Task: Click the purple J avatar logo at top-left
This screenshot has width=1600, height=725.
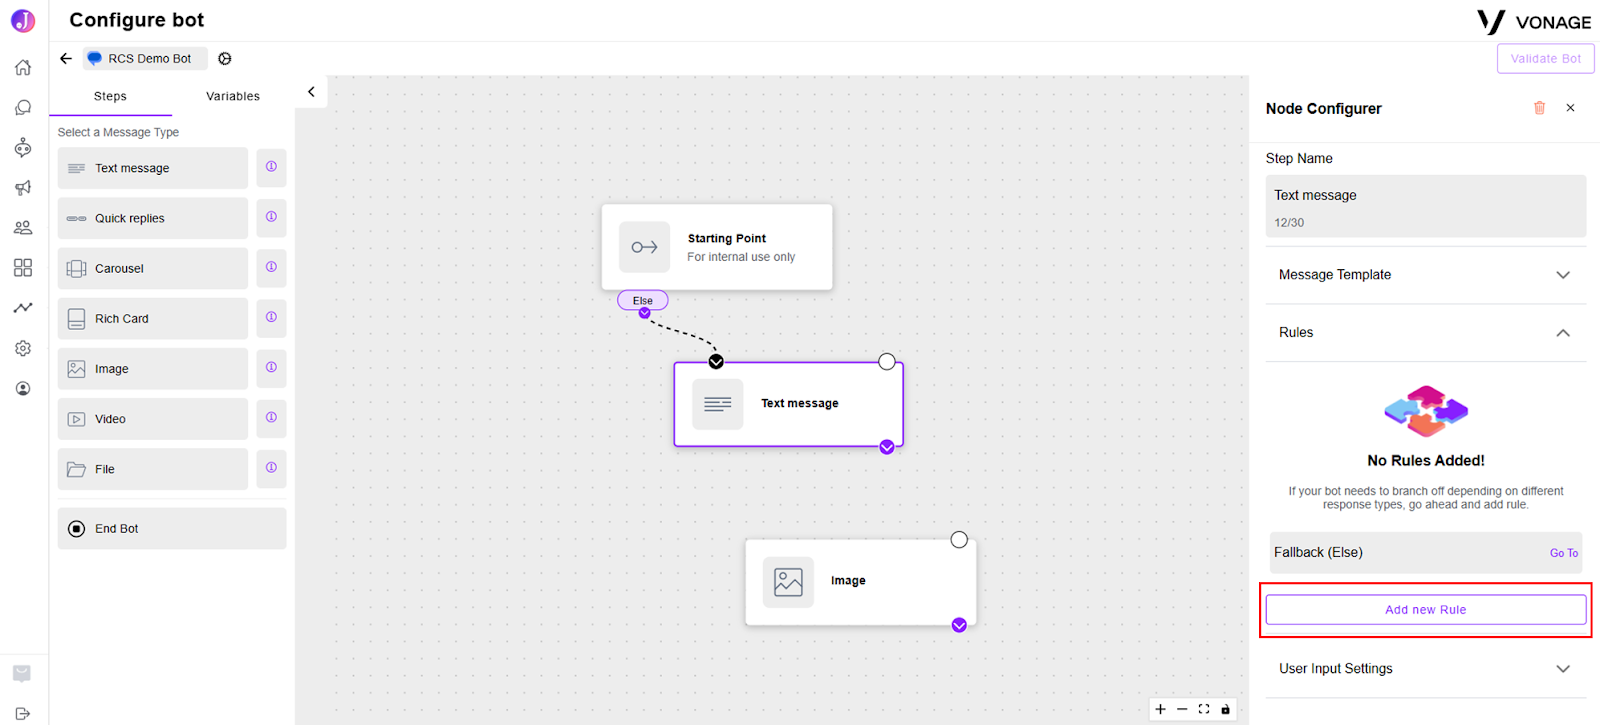Action: click(23, 20)
